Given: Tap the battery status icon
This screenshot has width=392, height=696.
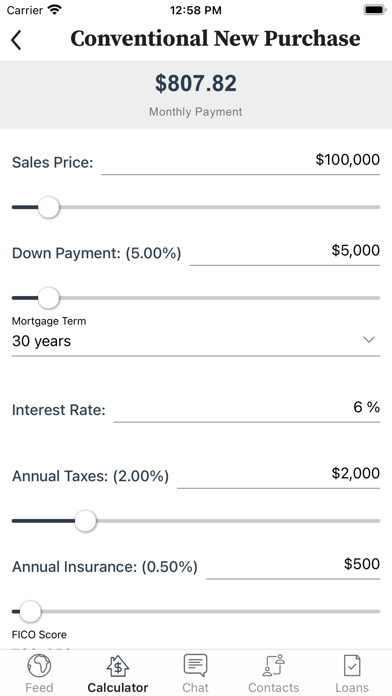Looking at the screenshot, I should tap(375, 10).
